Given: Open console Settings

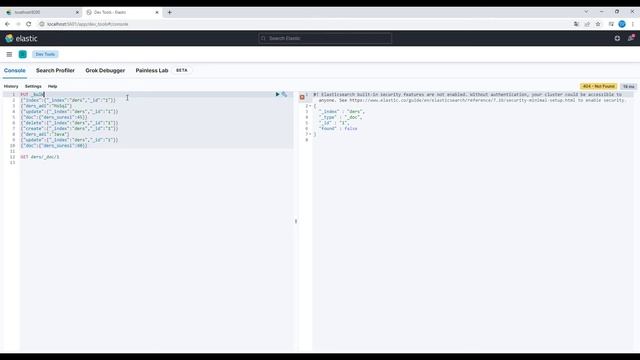Looking at the screenshot, I should [33, 86].
